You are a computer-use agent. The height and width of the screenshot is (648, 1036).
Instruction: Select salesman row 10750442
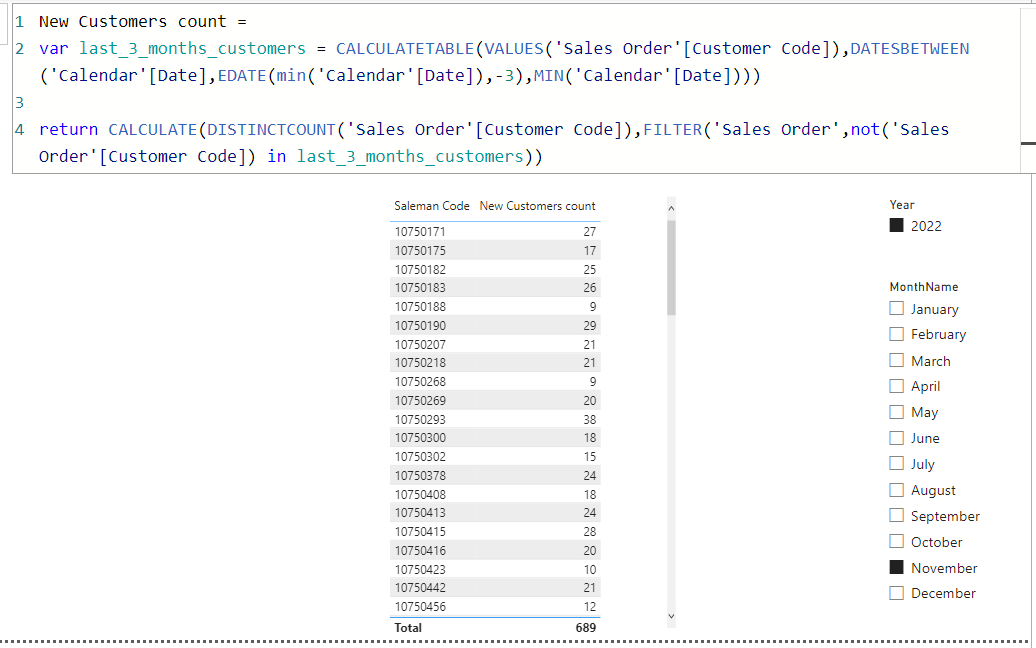tap(495, 588)
